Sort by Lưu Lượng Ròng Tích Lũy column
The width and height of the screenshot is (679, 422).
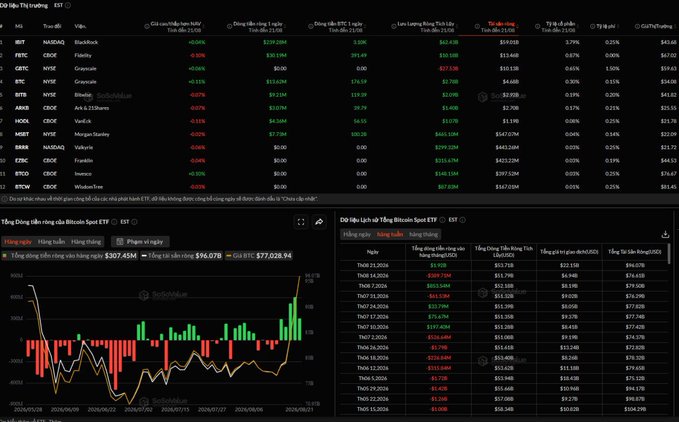[x=457, y=26]
